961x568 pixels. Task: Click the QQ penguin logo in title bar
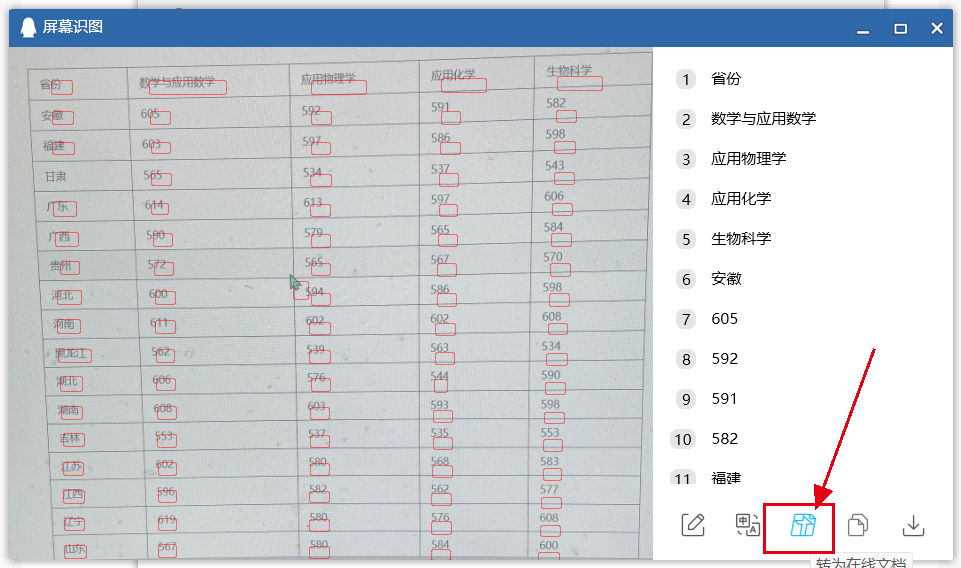pyautogui.click(x=28, y=27)
